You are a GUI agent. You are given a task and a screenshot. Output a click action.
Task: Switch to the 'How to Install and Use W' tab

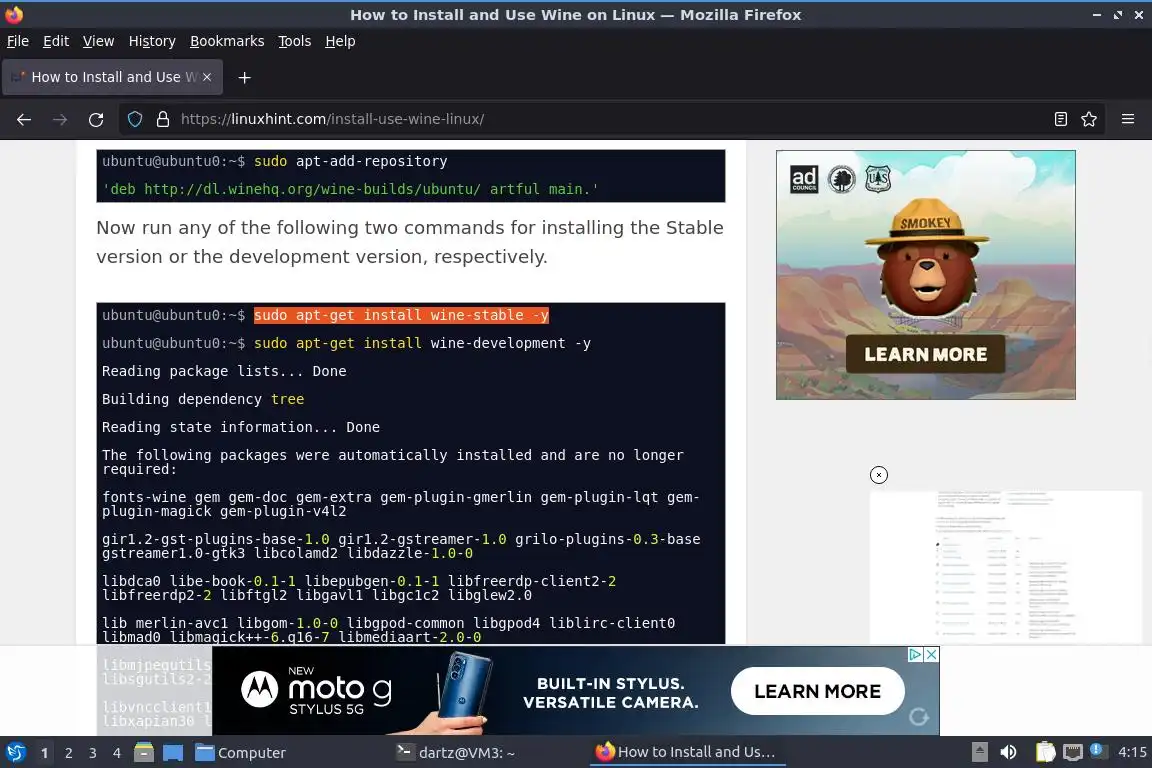click(x=111, y=77)
